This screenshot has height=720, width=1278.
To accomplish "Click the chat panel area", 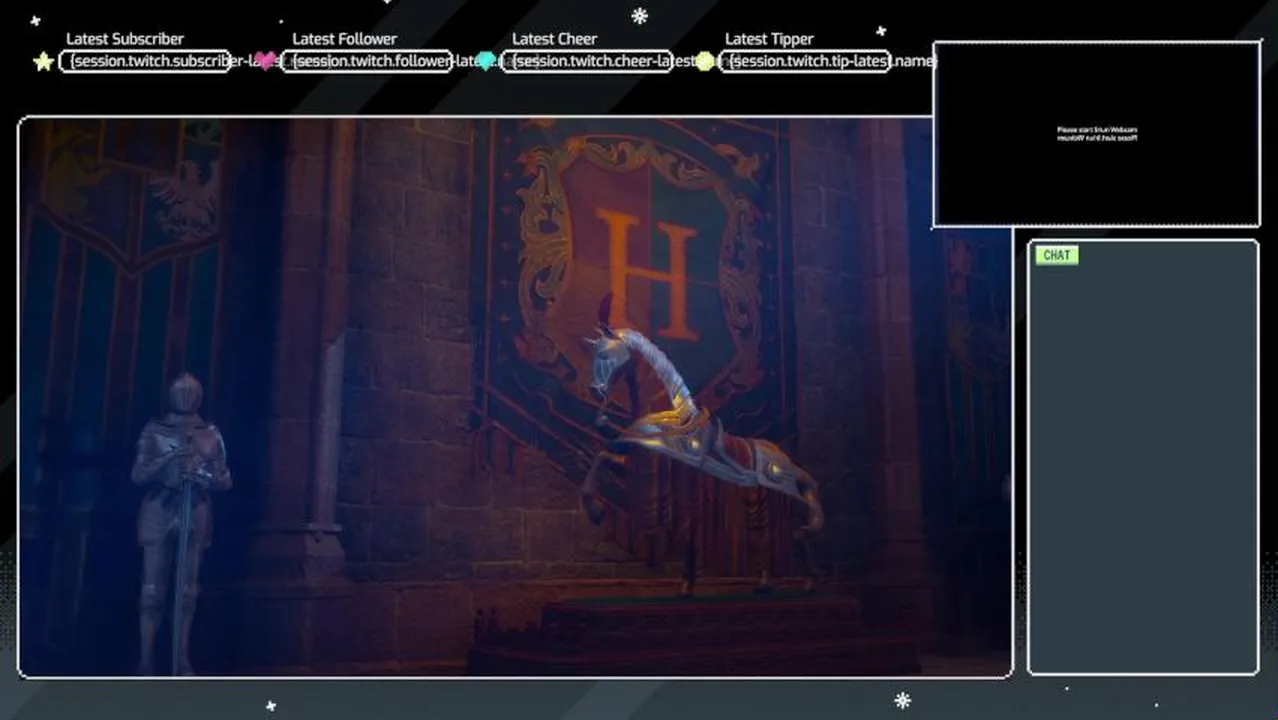I will coord(1143,457).
